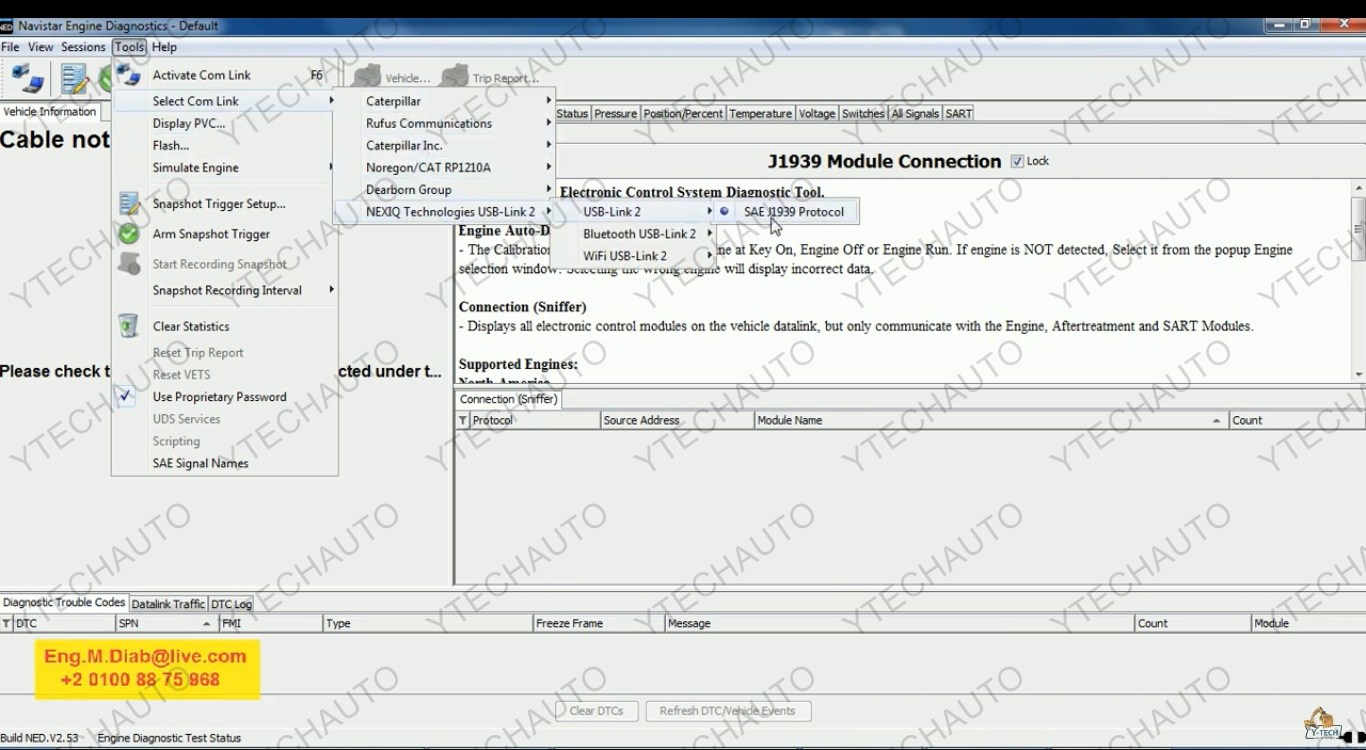
Task: Click the Clear Statistics eraser icon
Action: (x=127, y=325)
